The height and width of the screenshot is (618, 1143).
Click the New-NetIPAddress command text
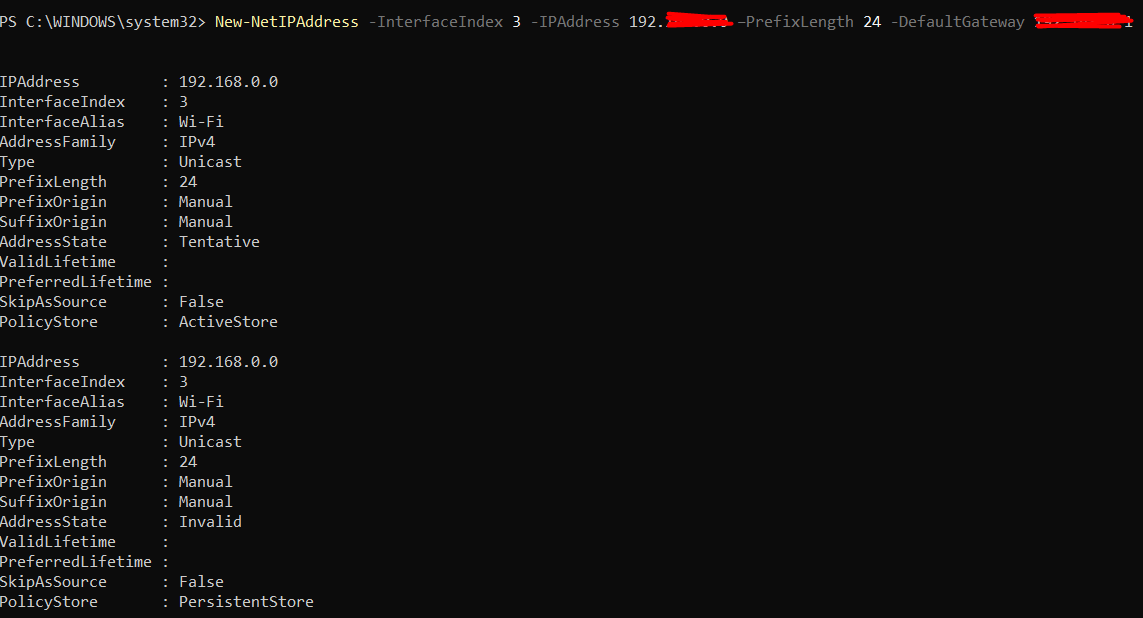tap(286, 22)
